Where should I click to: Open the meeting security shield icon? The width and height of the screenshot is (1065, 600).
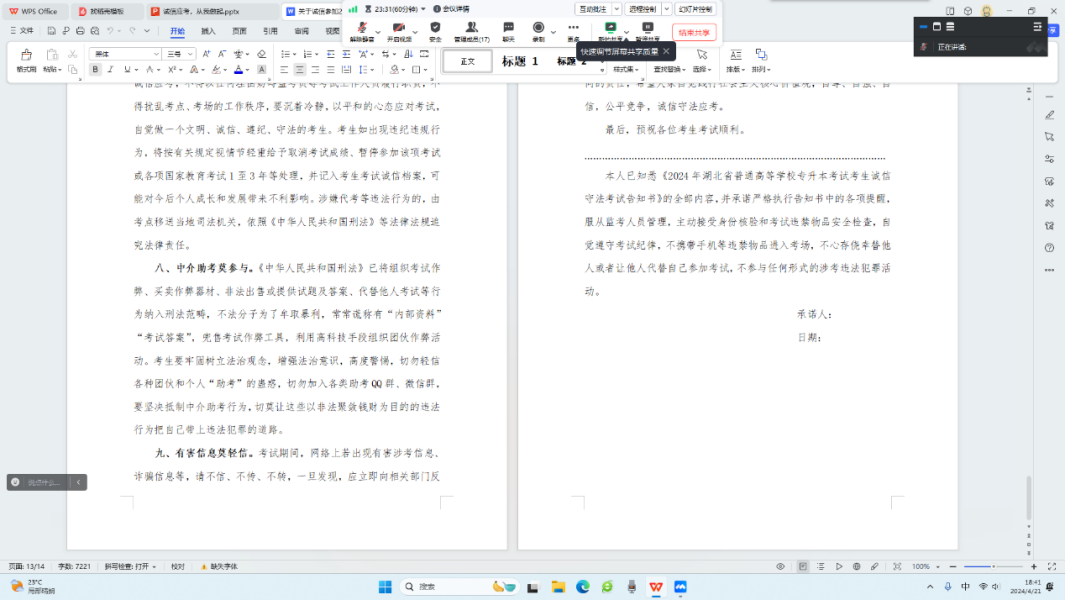coord(435,30)
